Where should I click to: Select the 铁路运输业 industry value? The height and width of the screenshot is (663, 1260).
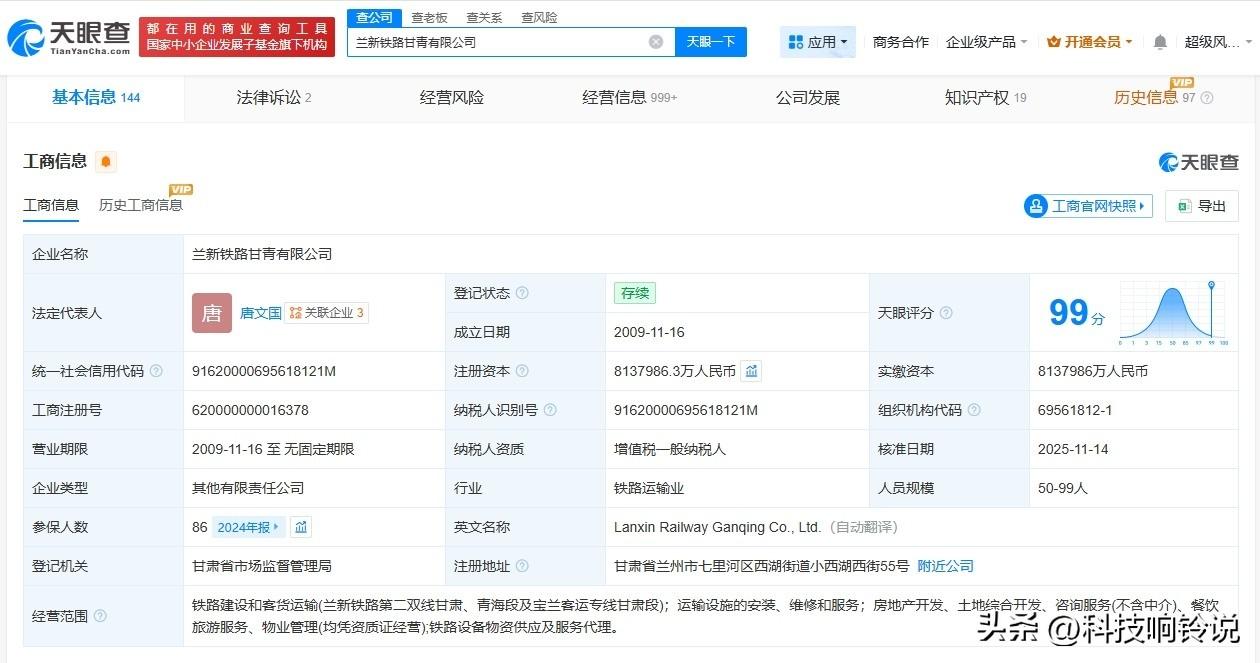649,488
